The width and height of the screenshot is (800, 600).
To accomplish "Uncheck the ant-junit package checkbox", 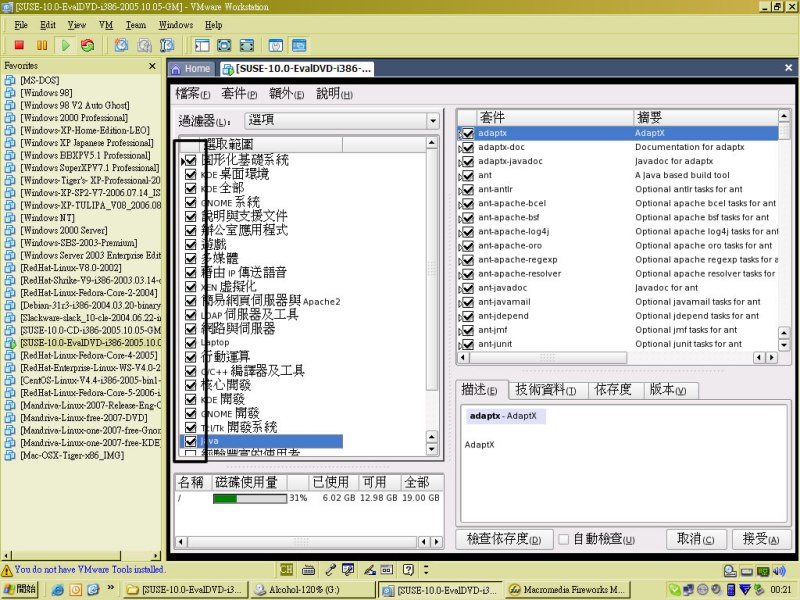I will click(468, 344).
